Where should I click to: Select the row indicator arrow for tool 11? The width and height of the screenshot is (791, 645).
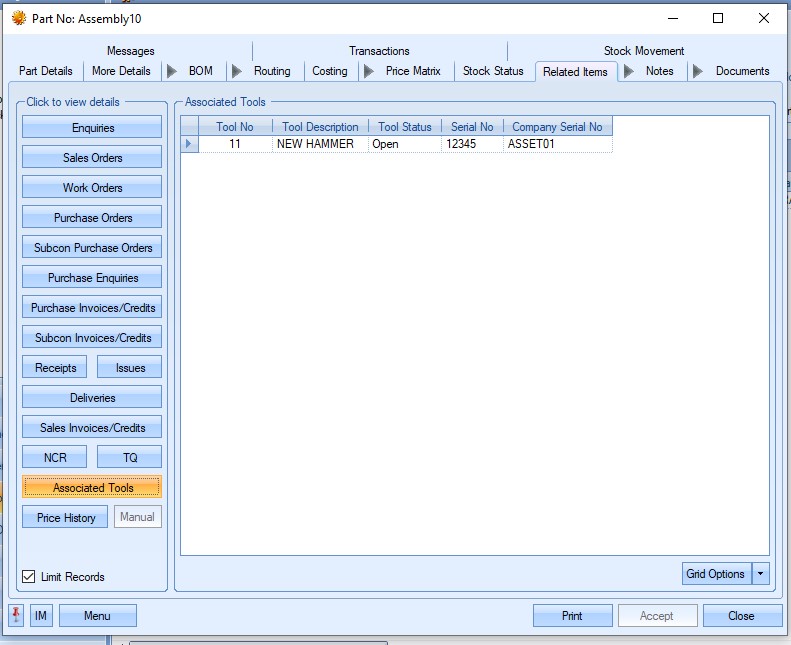[188, 144]
